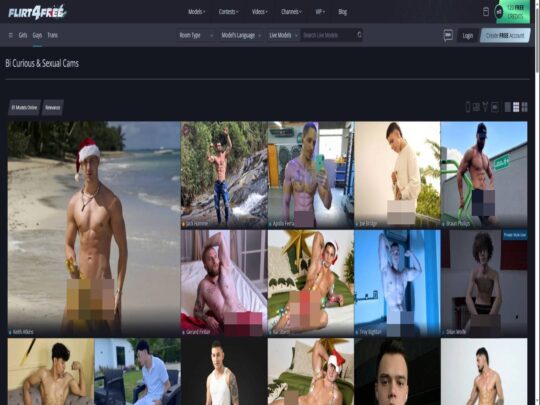Click Create FREE Account button
The height and width of the screenshot is (405, 540).
pyautogui.click(x=505, y=35)
